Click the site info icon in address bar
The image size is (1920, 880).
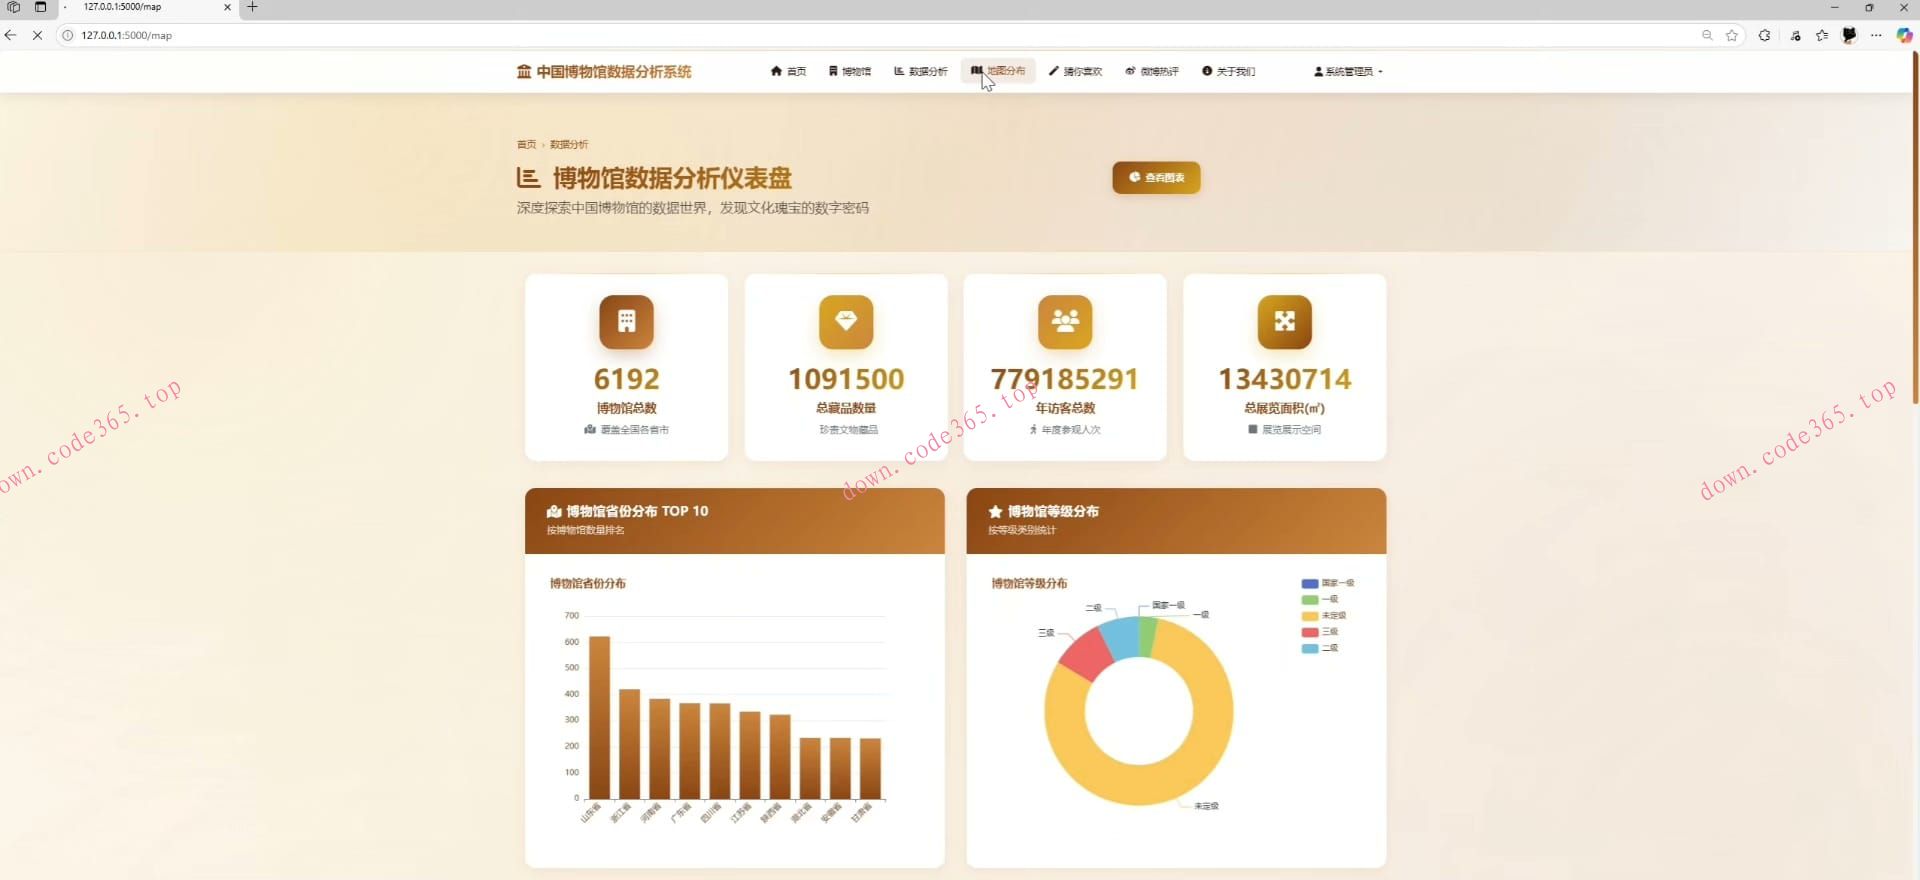click(x=68, y=35)
